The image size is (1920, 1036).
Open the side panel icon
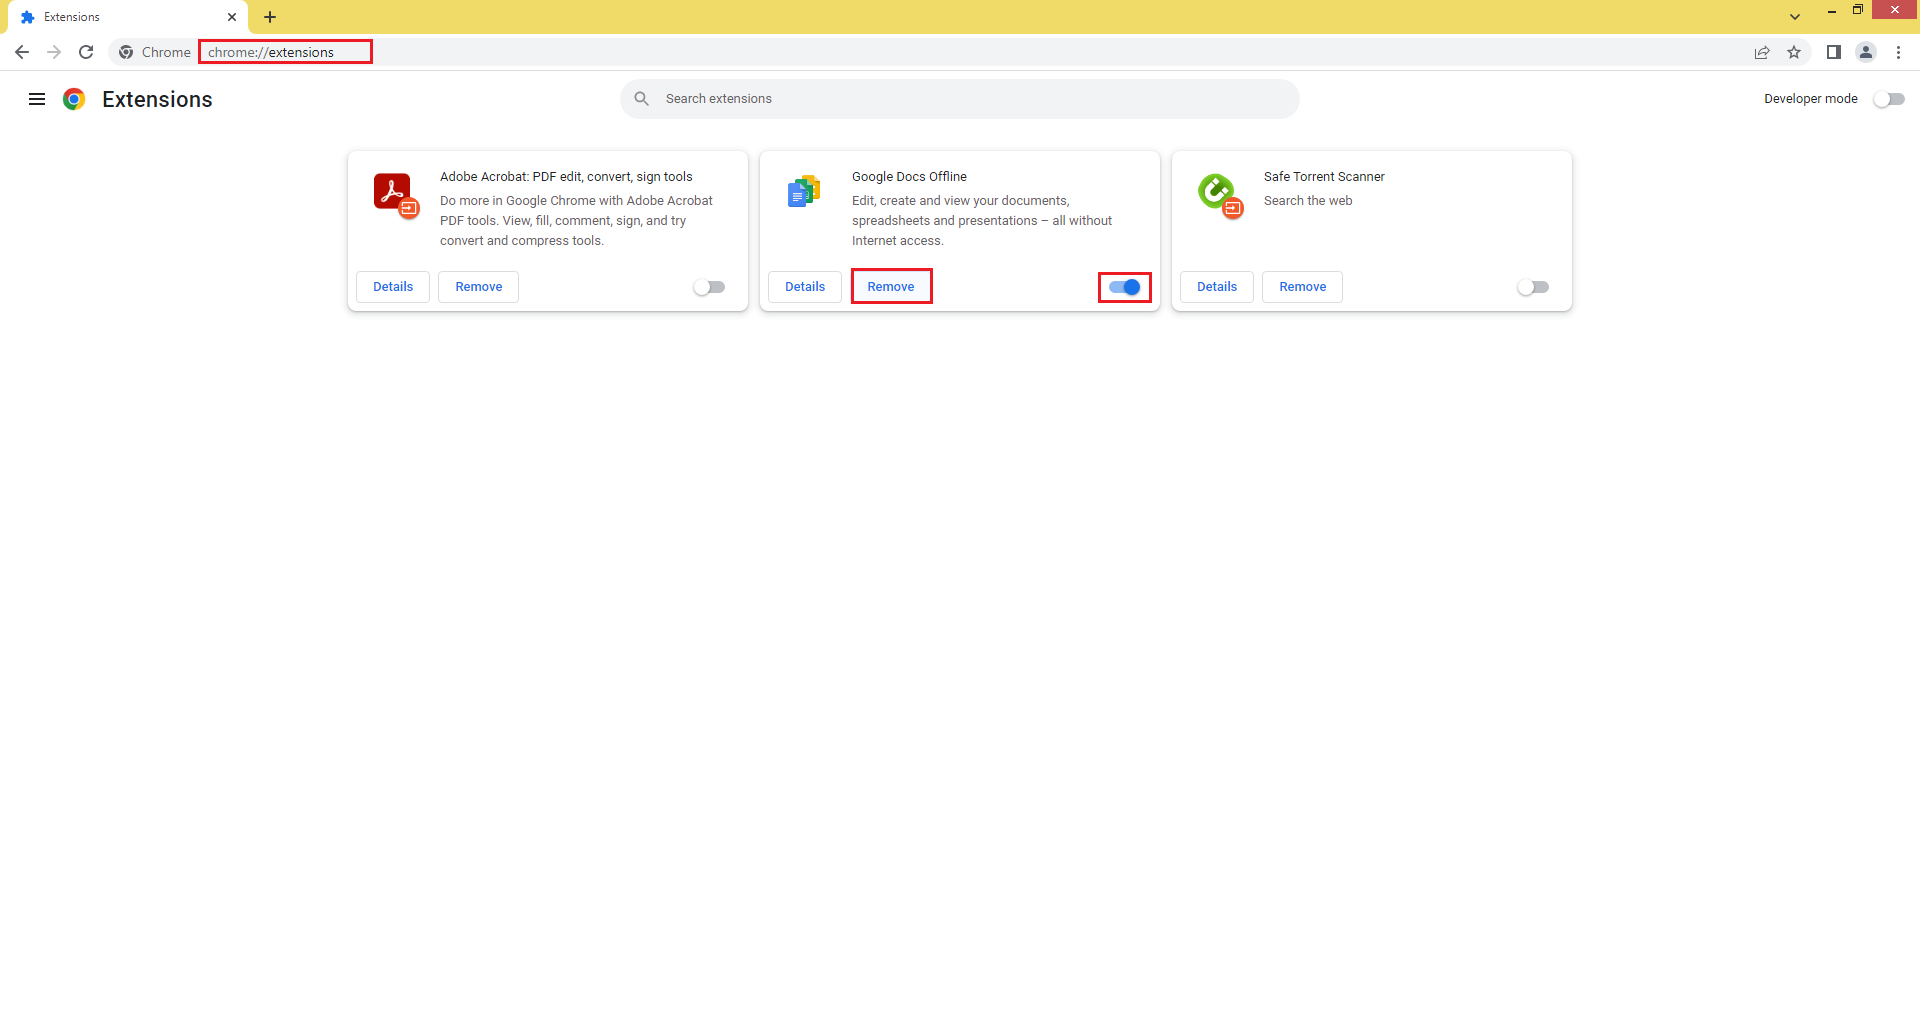pyautogui.click(x=1834, y=52)
